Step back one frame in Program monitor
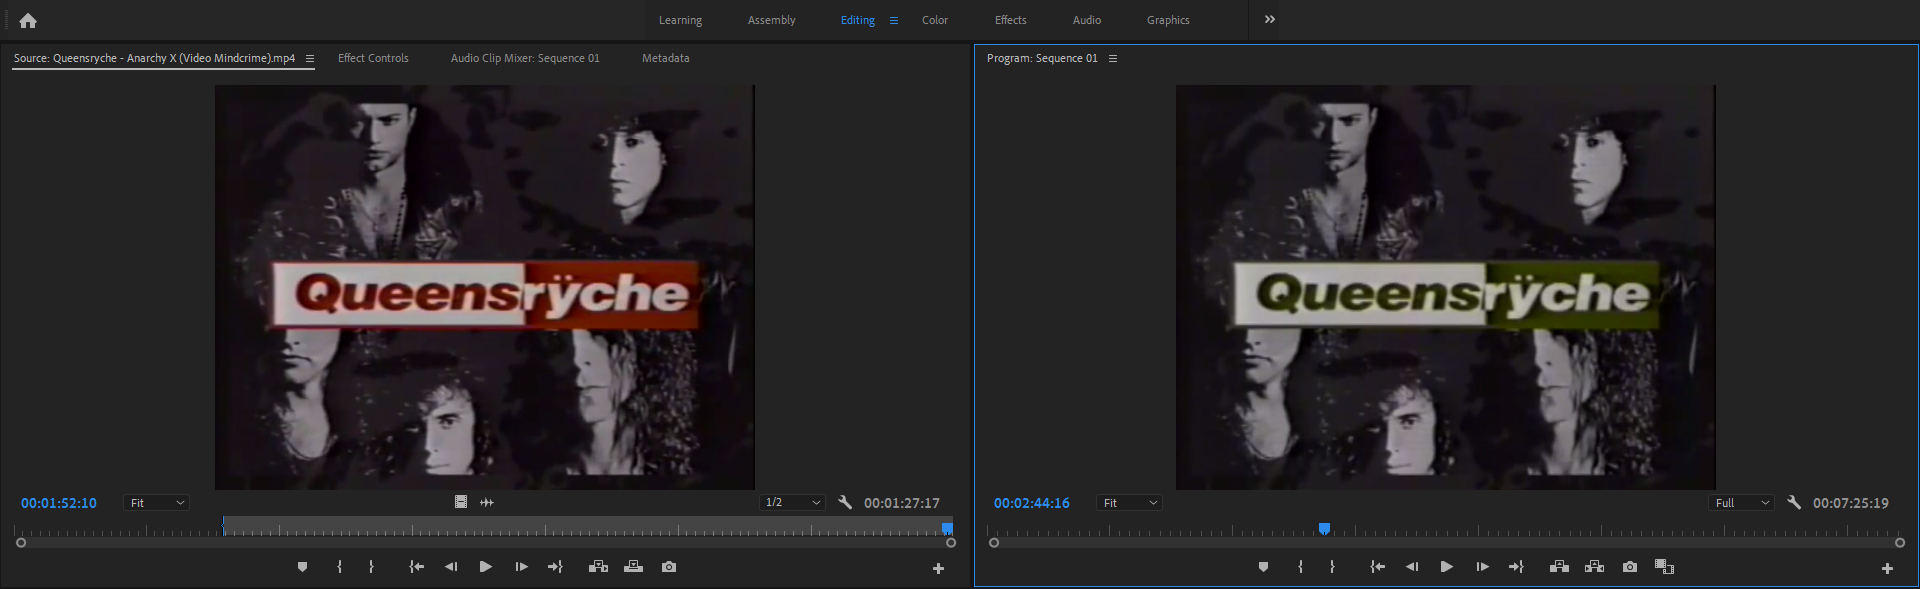Image resolution: width=1920 pixels, height=589 pixels. pos(1412,567)
